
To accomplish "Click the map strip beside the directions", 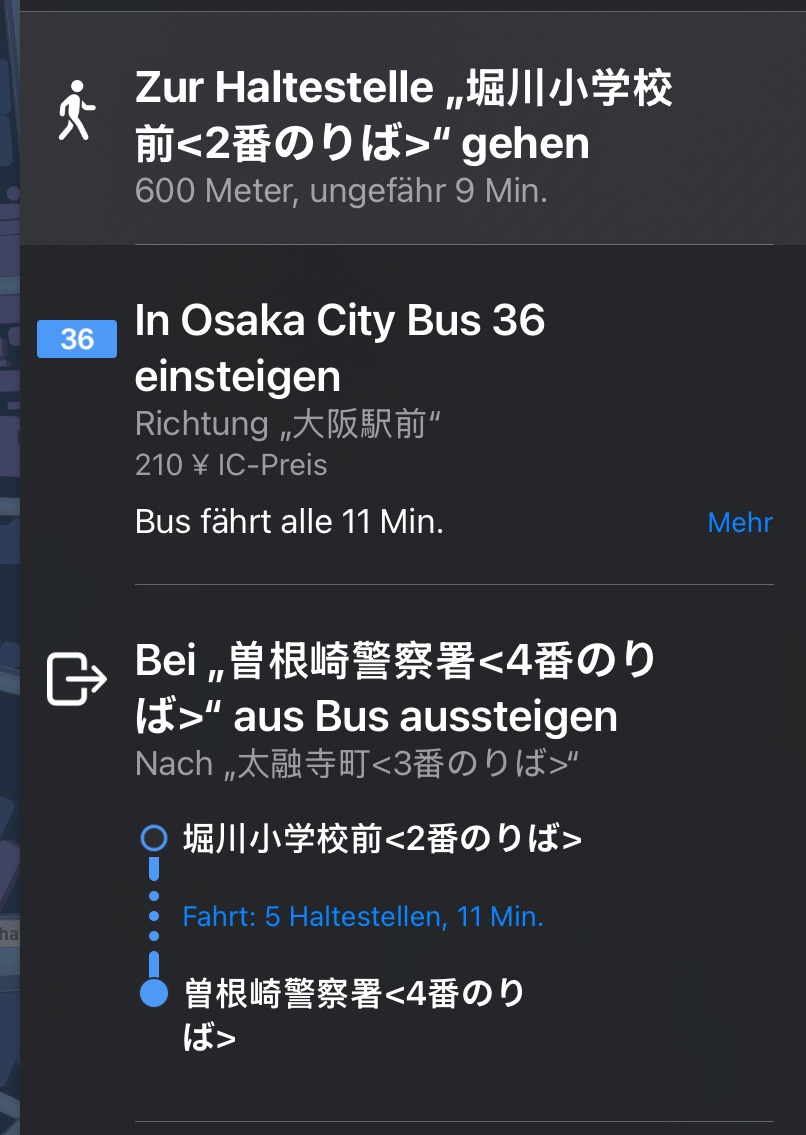I will pyautogui.click(x=9, y=600).
